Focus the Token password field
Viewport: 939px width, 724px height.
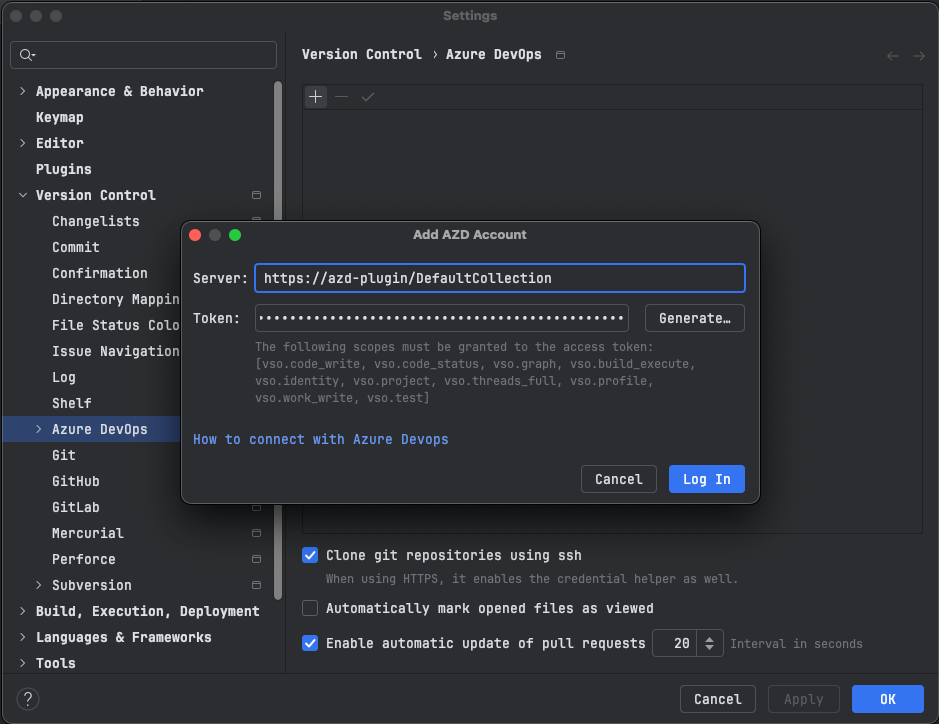tap(442, 318)
